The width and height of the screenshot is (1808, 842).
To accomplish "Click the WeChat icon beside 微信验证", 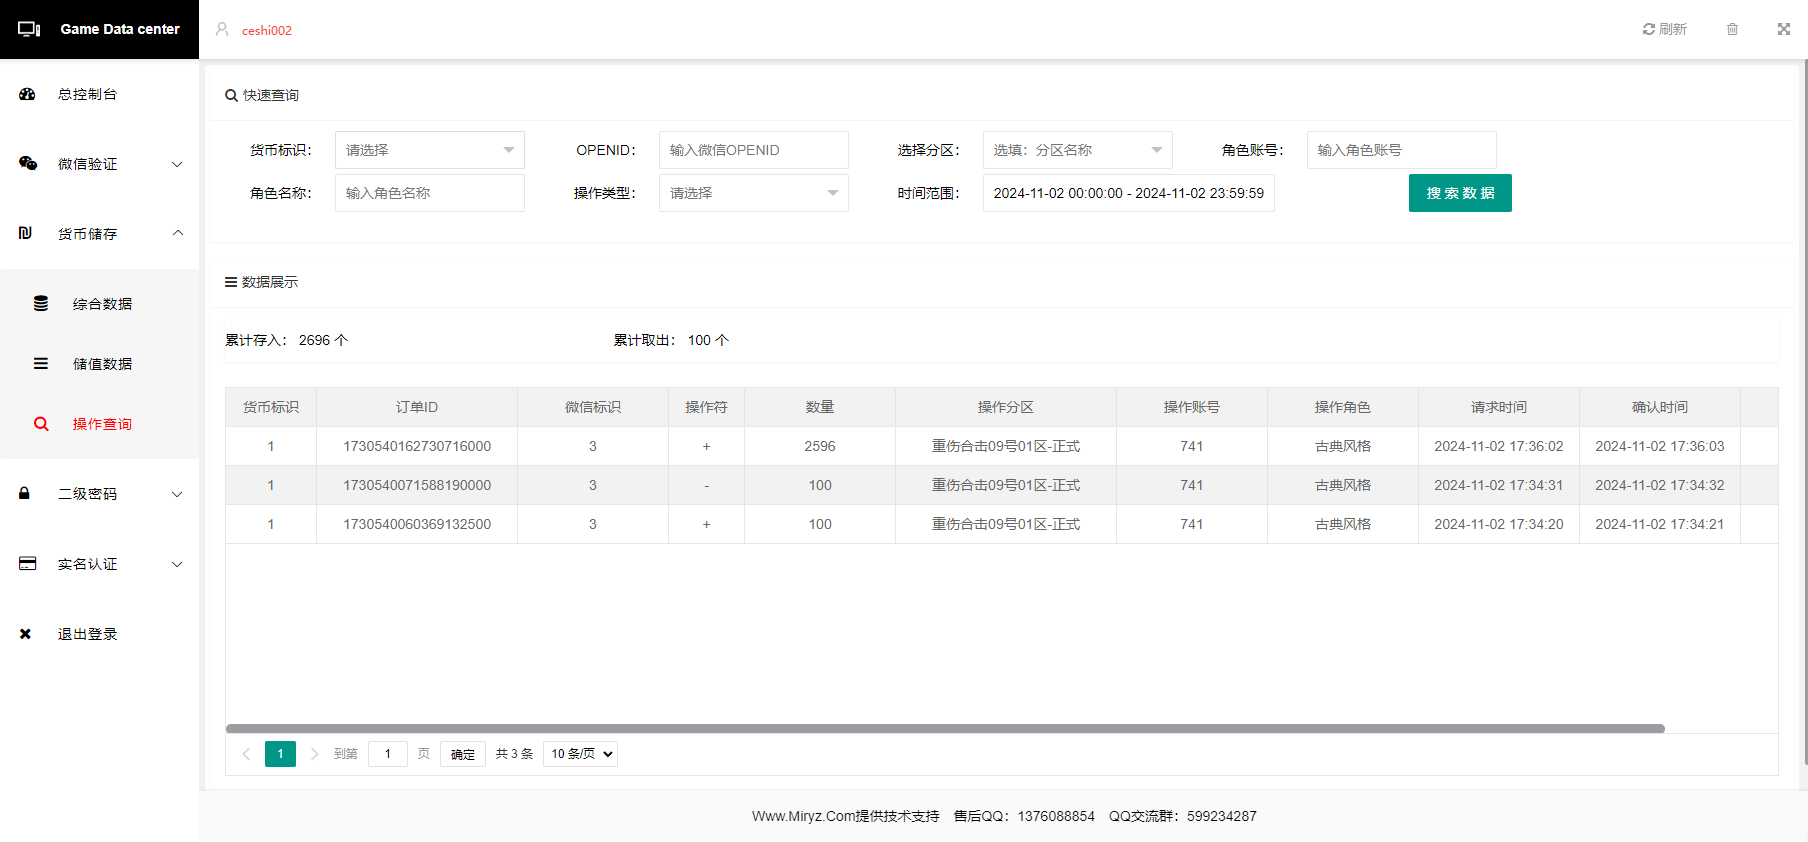I will 28,164.
